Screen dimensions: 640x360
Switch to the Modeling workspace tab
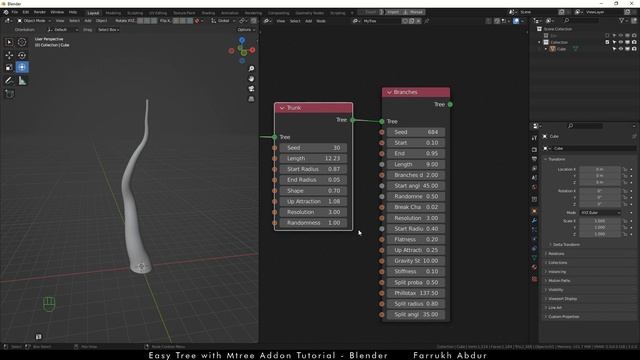[113, 13]
